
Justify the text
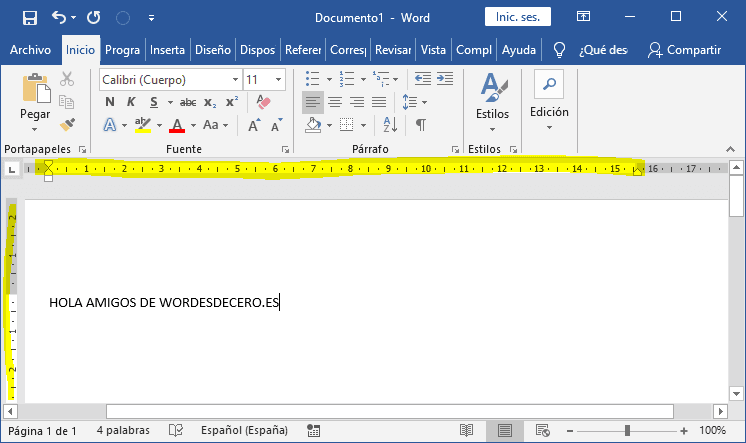(379, 102)
